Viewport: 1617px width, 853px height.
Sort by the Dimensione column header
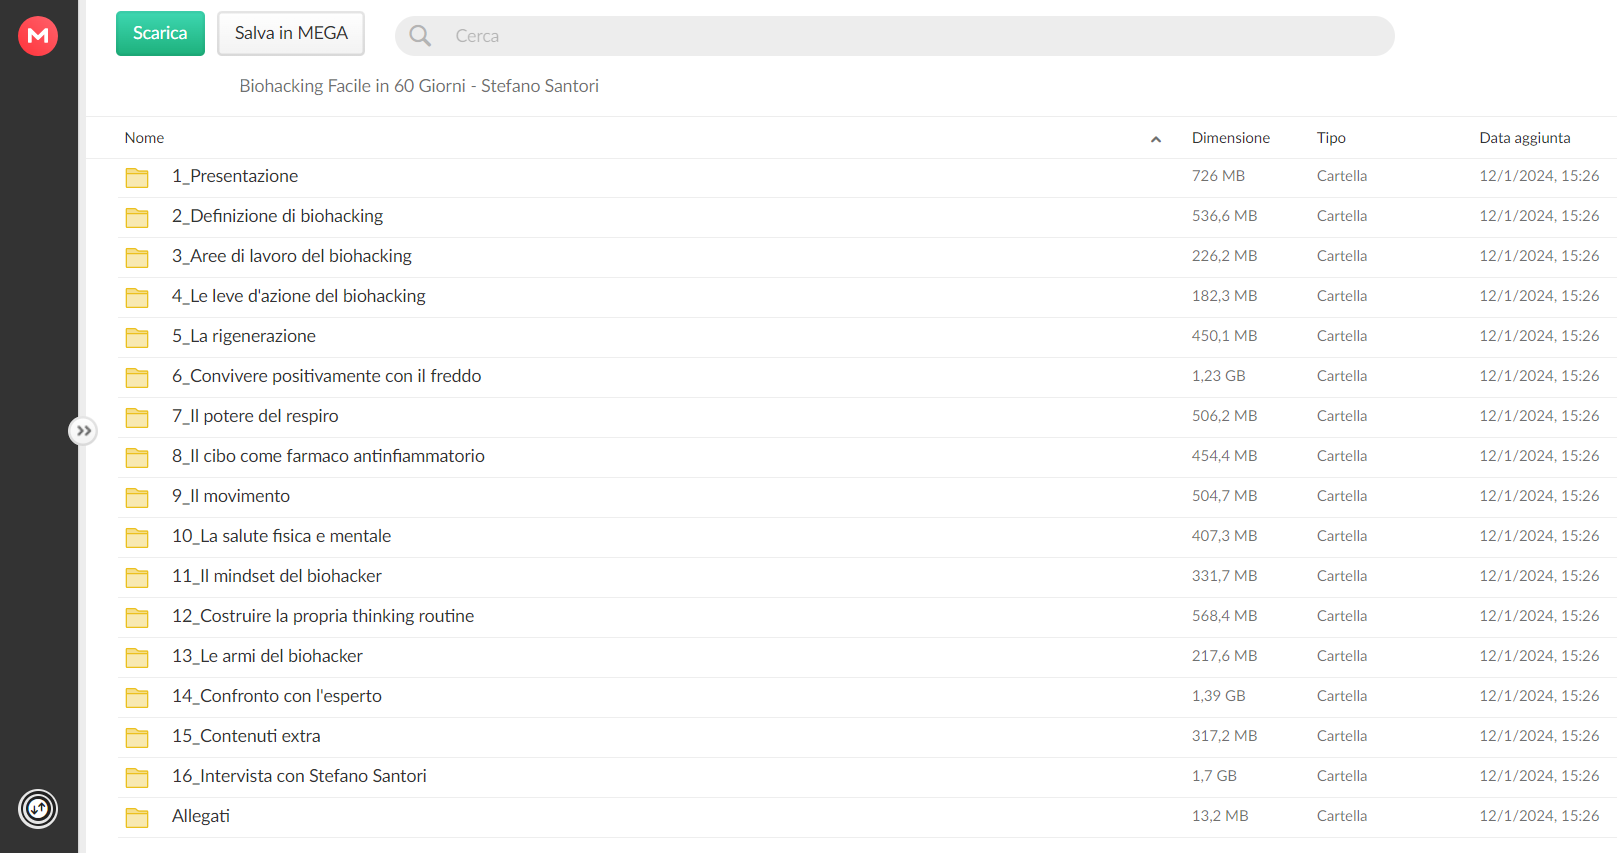pos(1231,138)
